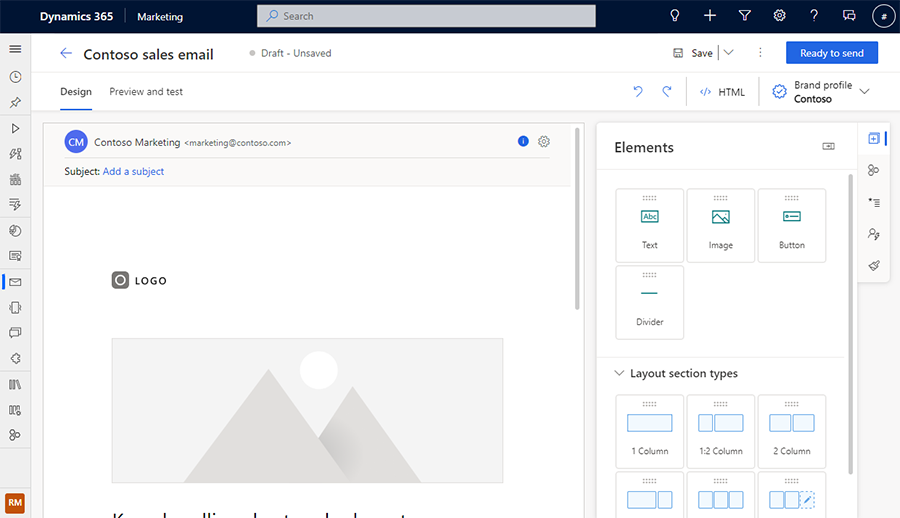This screenshot has width=900, height=518.
Task: Select the 1 Column layout tile
Action: coord(650,431)
